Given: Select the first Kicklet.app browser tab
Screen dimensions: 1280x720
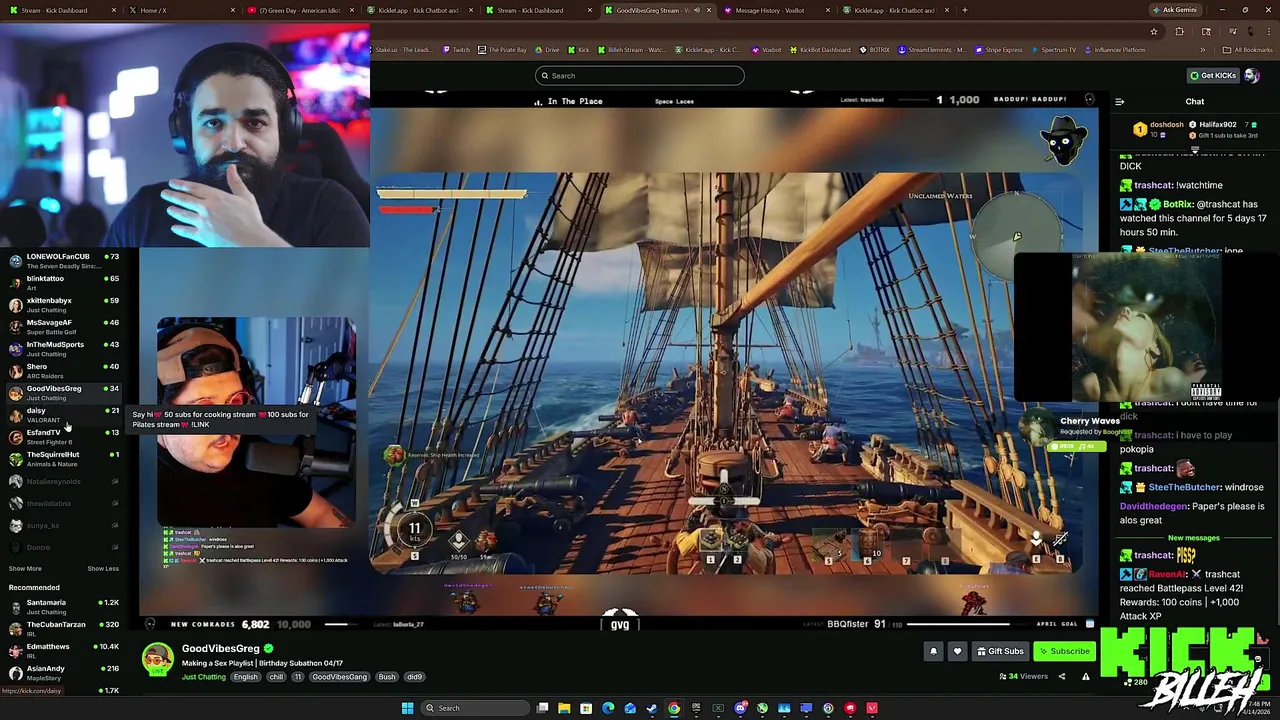Looking at the screenshot, I should tap(419, 10).
